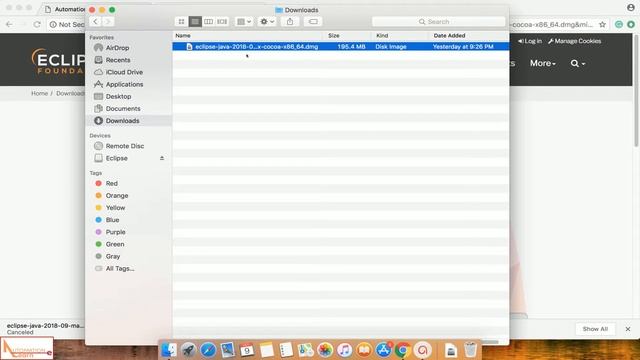Open the More menu on Eclipse site
This screenshot has width=640, height=360.
[x=542, y=63]
